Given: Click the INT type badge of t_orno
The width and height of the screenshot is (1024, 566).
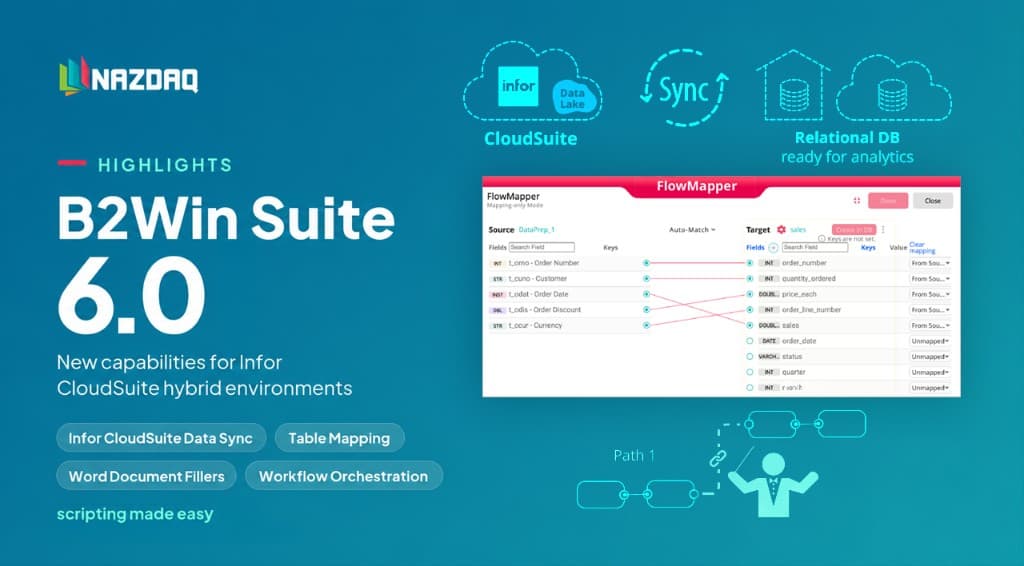Looking at the screenshot, I should tap(498, 263).
